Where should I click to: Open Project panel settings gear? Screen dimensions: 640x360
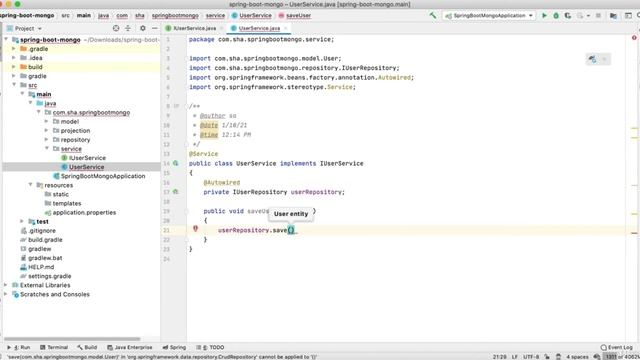[x=142, y=28]
